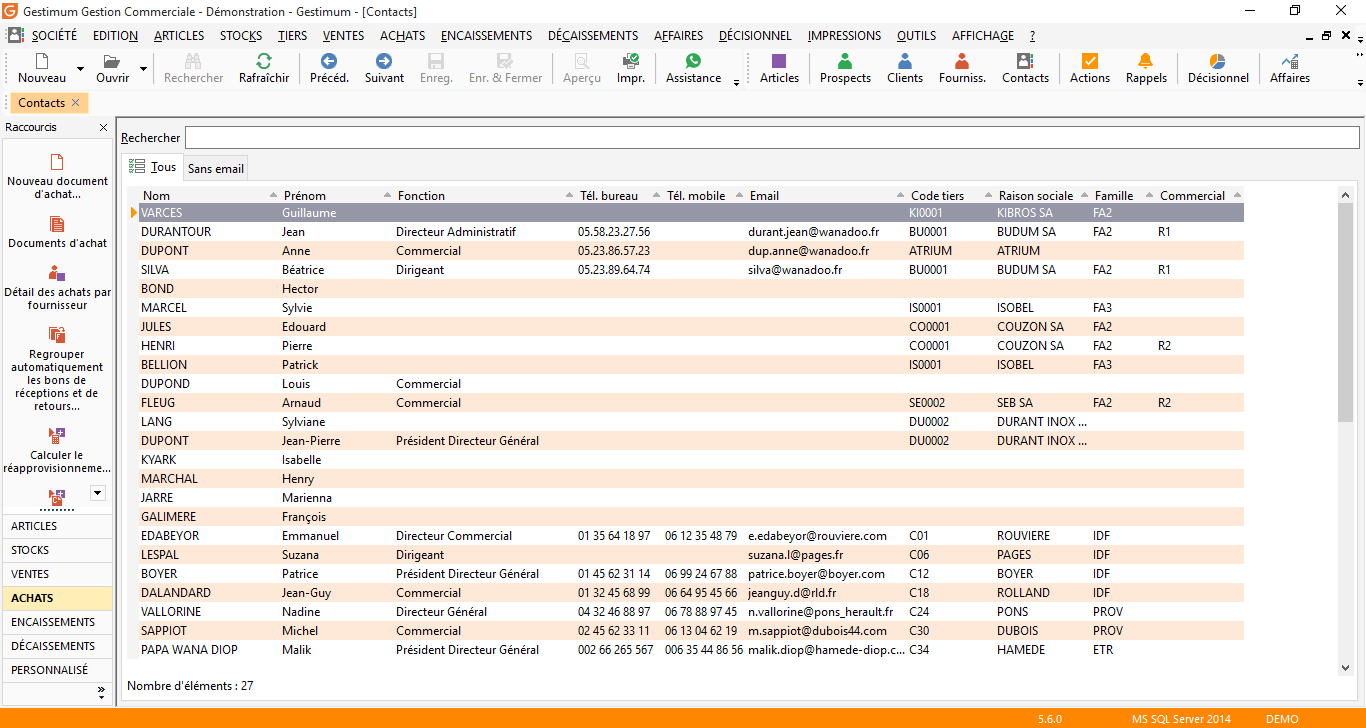Open the ARTICLES menu
Screen dimensions: 1366x728
tap(179, 35)
